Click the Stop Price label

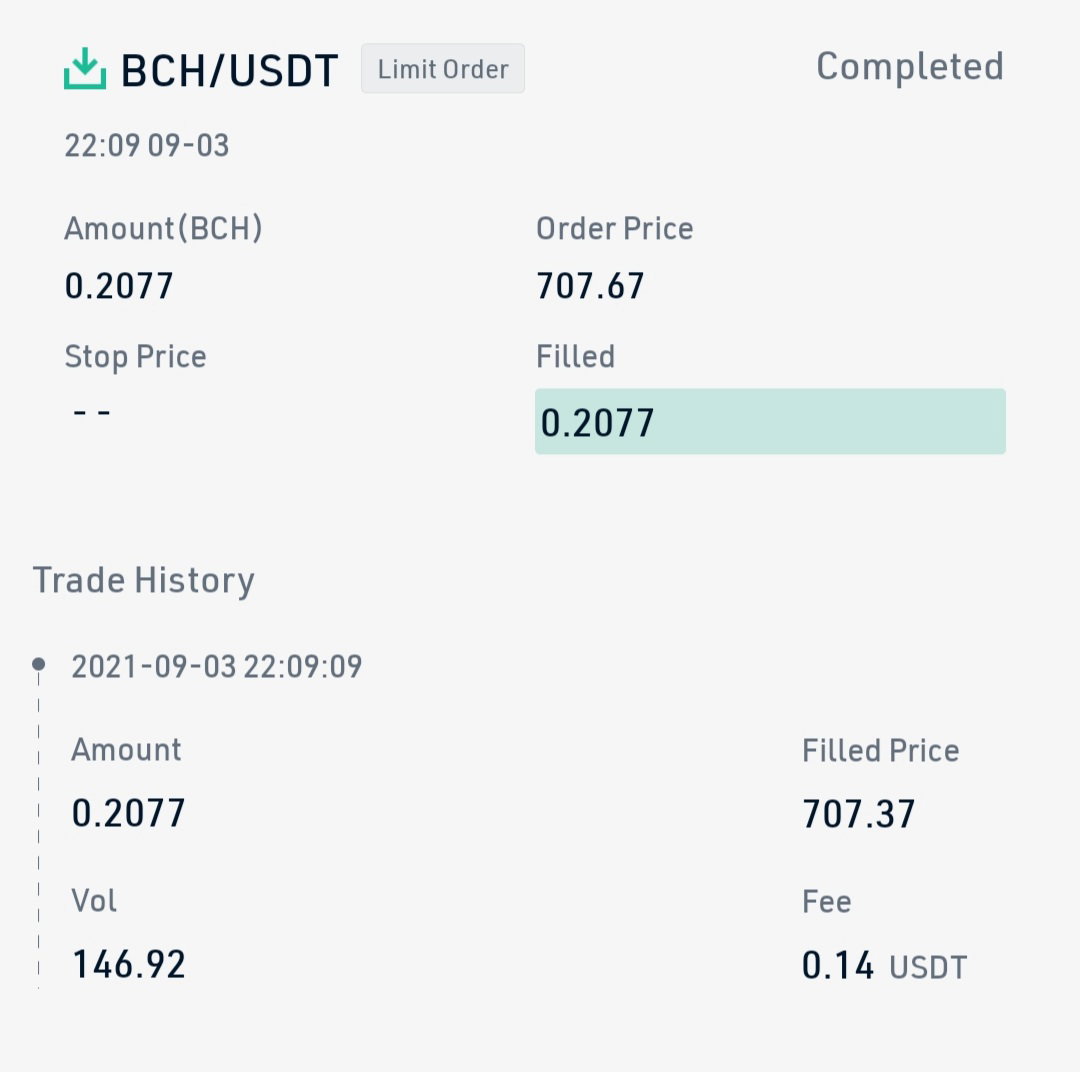click(x=136, y=357)
